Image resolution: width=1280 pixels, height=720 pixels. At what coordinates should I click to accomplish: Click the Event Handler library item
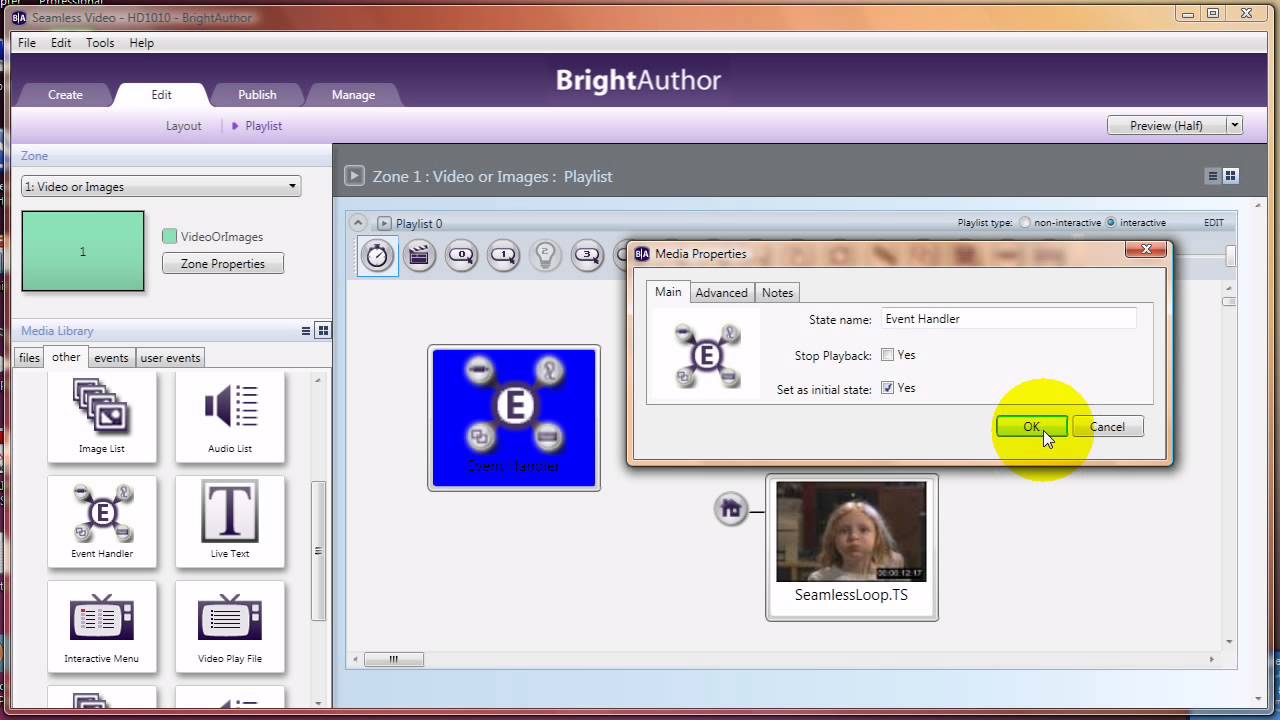(x=102, y=521)
